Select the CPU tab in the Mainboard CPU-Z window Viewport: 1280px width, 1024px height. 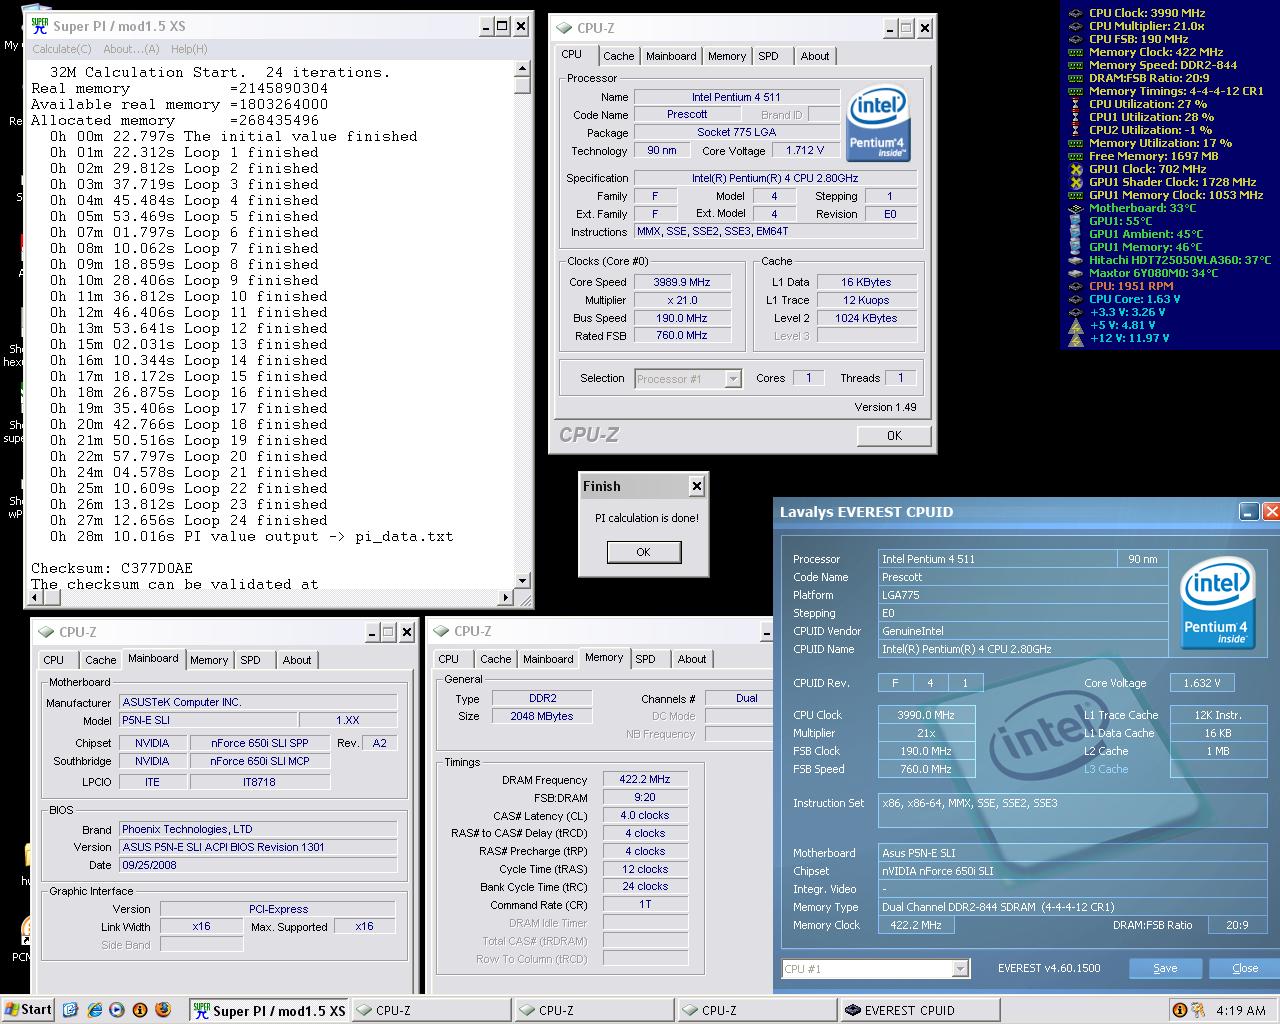(54, 660)
